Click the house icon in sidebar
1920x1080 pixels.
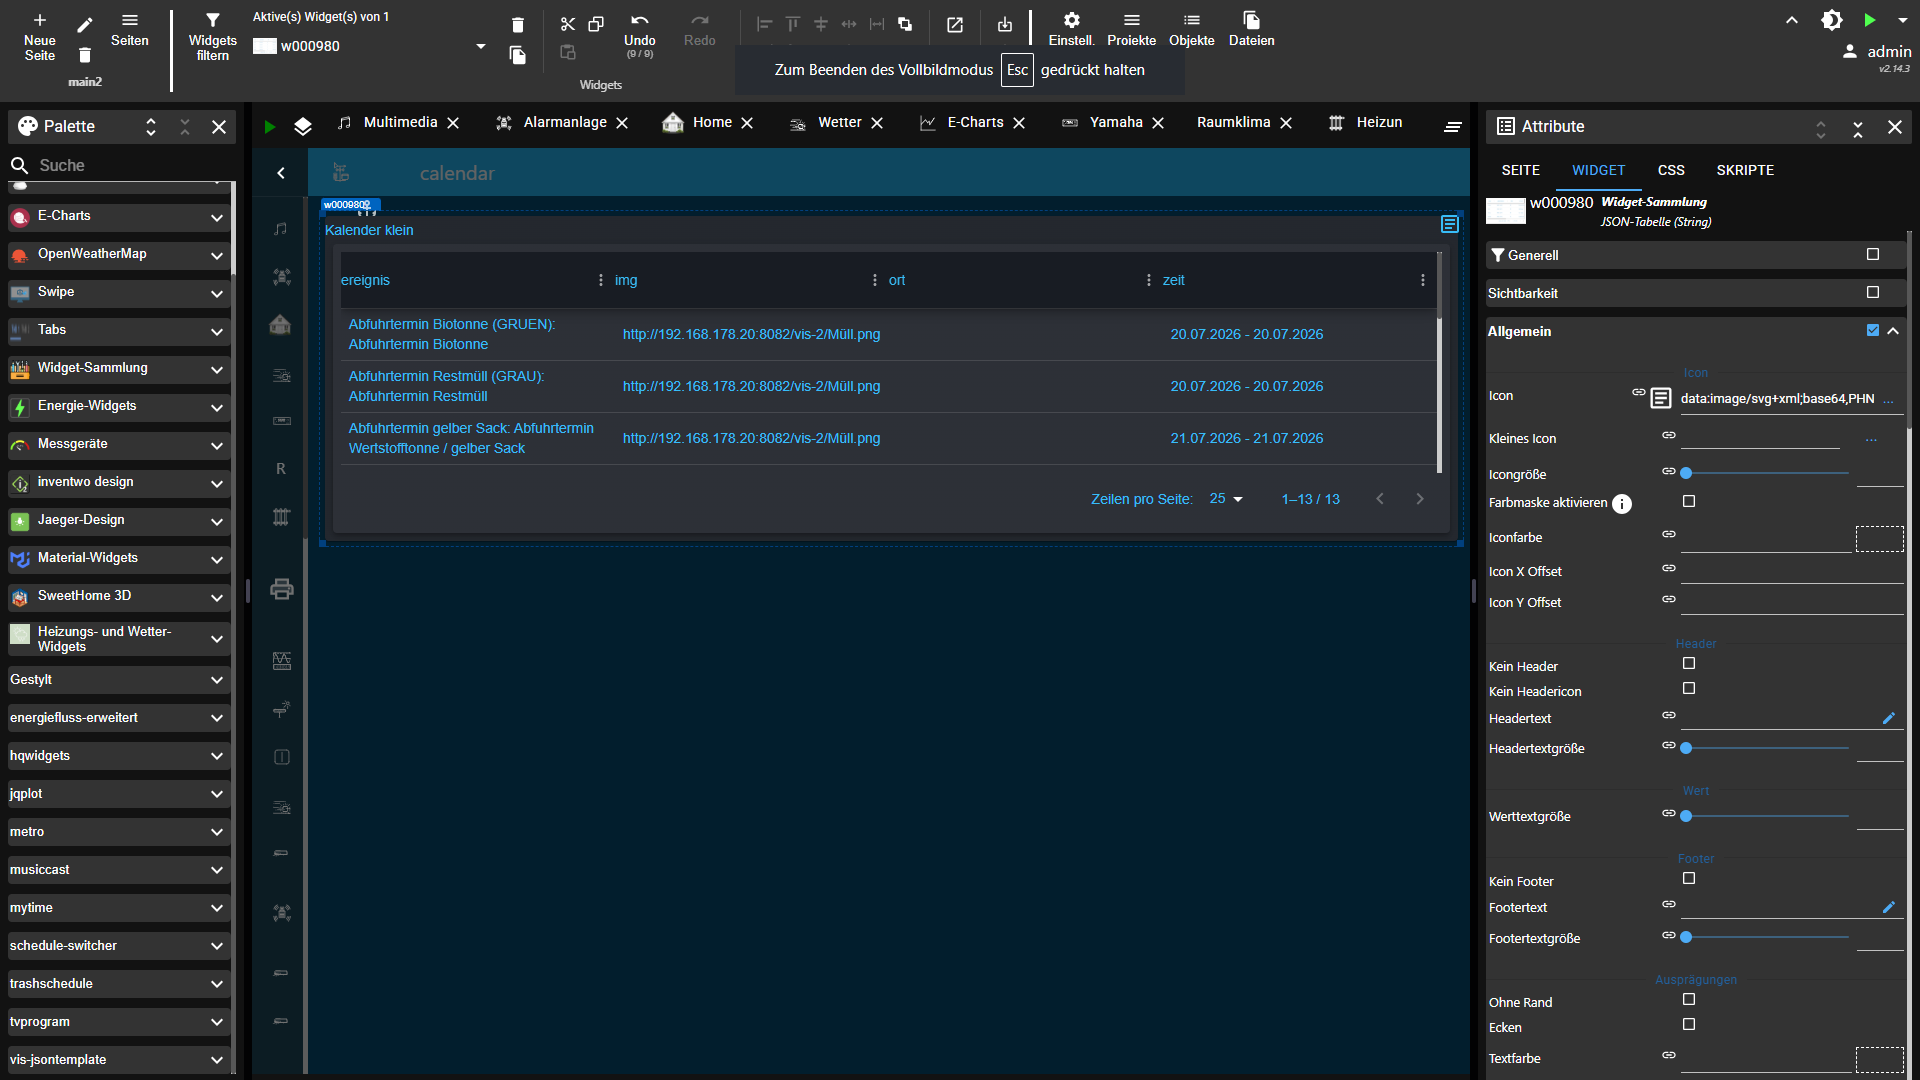(x=281, y=324)
